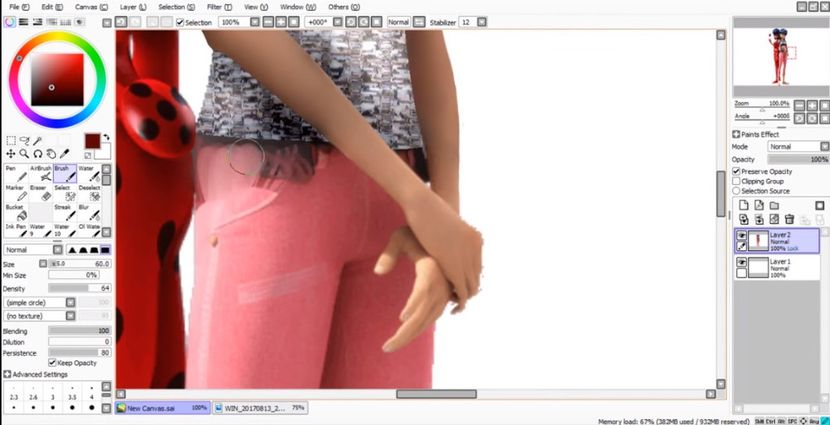Open the Stabilizer value dropdown

[482, 22]
